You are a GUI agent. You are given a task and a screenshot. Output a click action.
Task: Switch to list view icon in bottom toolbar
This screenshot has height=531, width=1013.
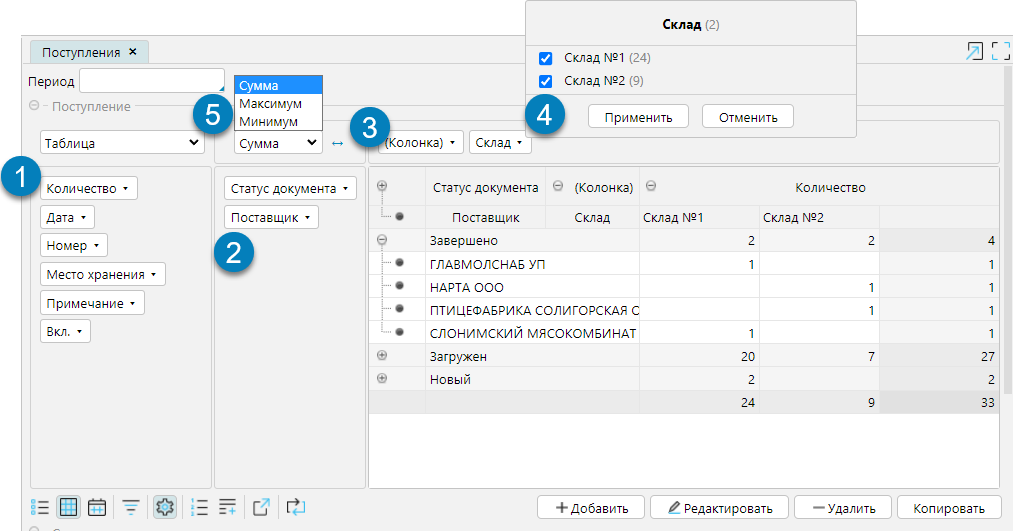click(x=40, y=507)
